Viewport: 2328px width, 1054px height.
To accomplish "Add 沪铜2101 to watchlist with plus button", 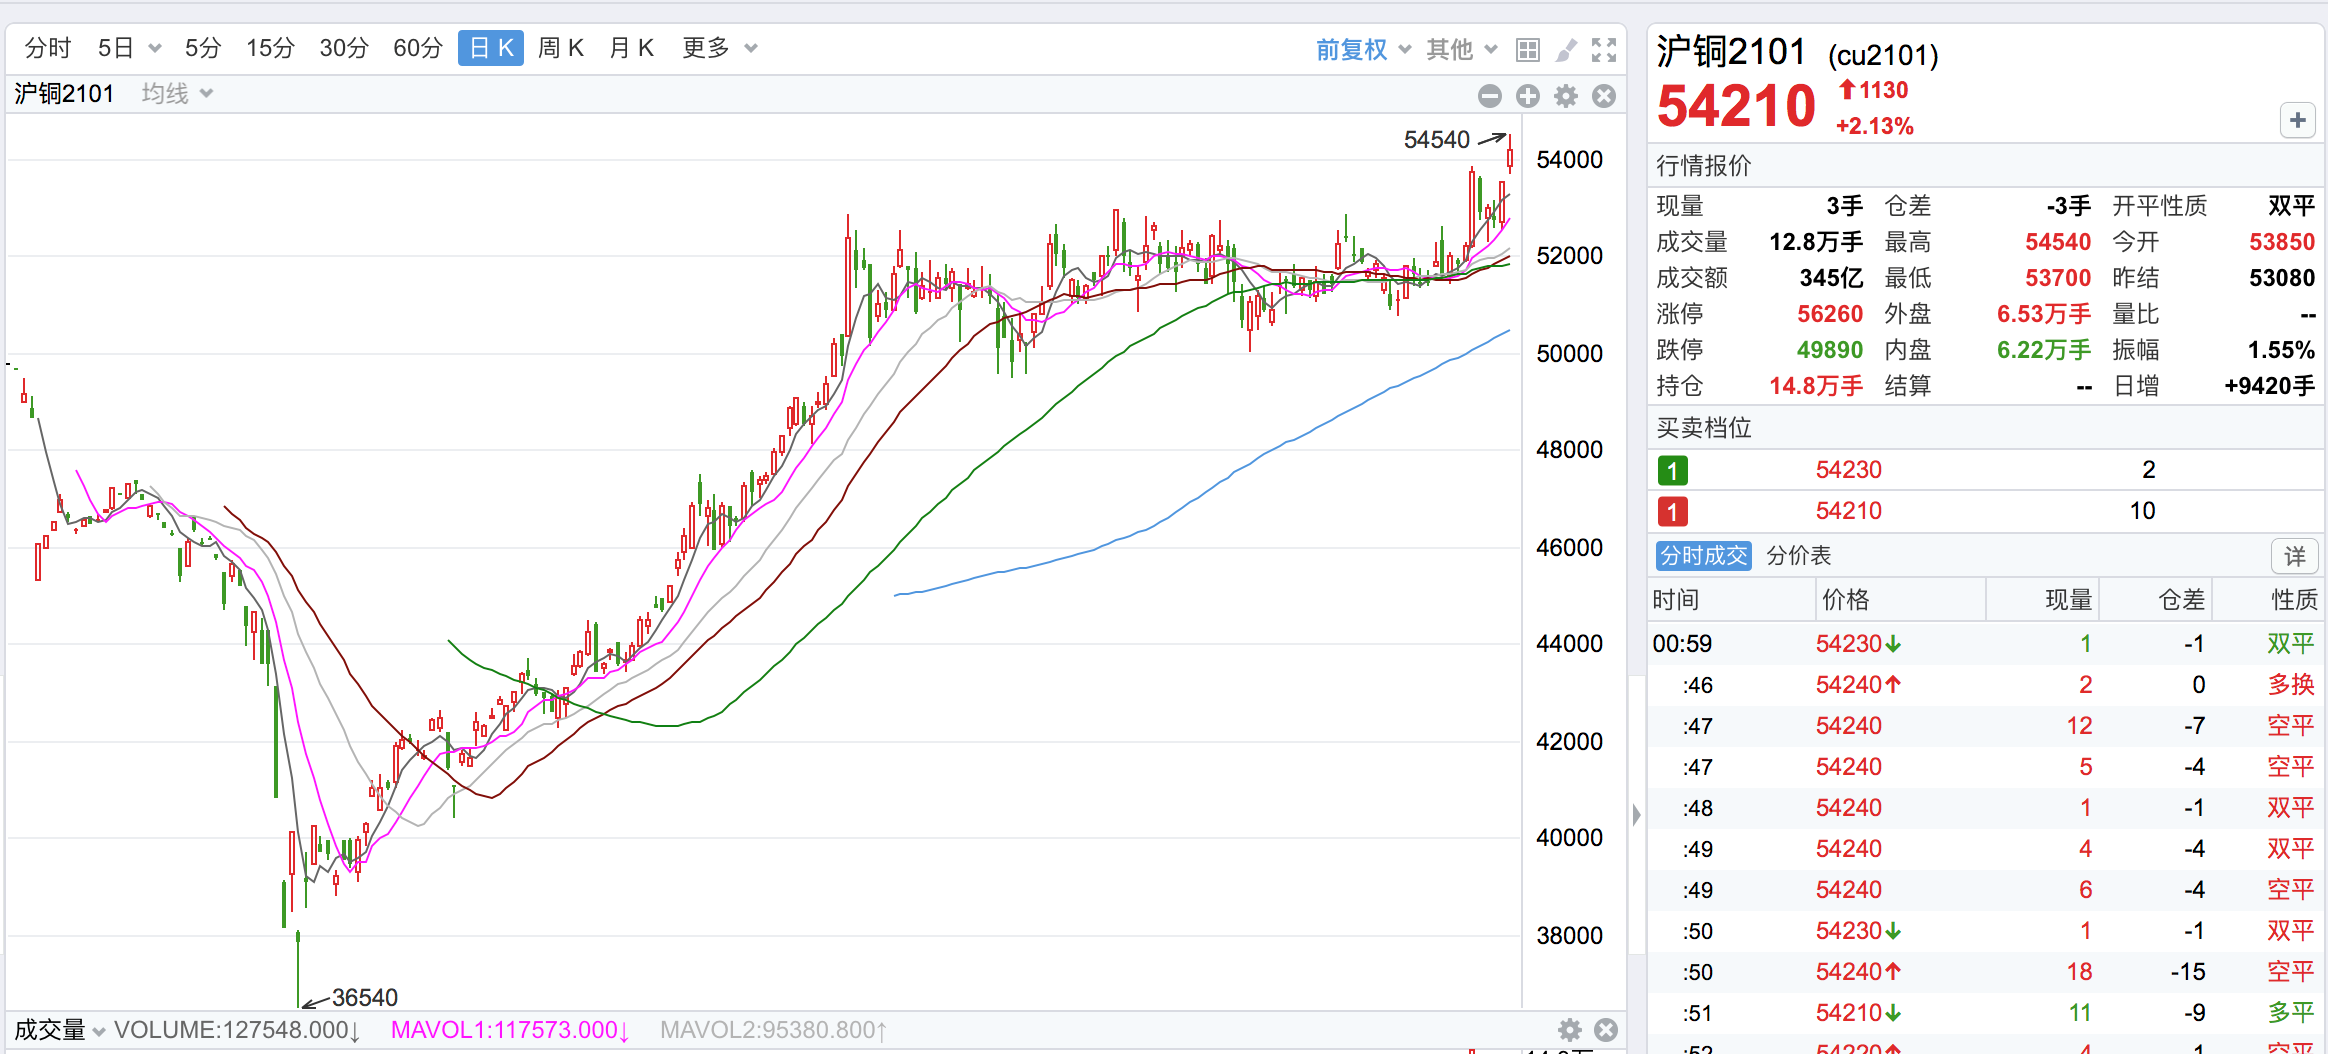I will pos(2297,120).
